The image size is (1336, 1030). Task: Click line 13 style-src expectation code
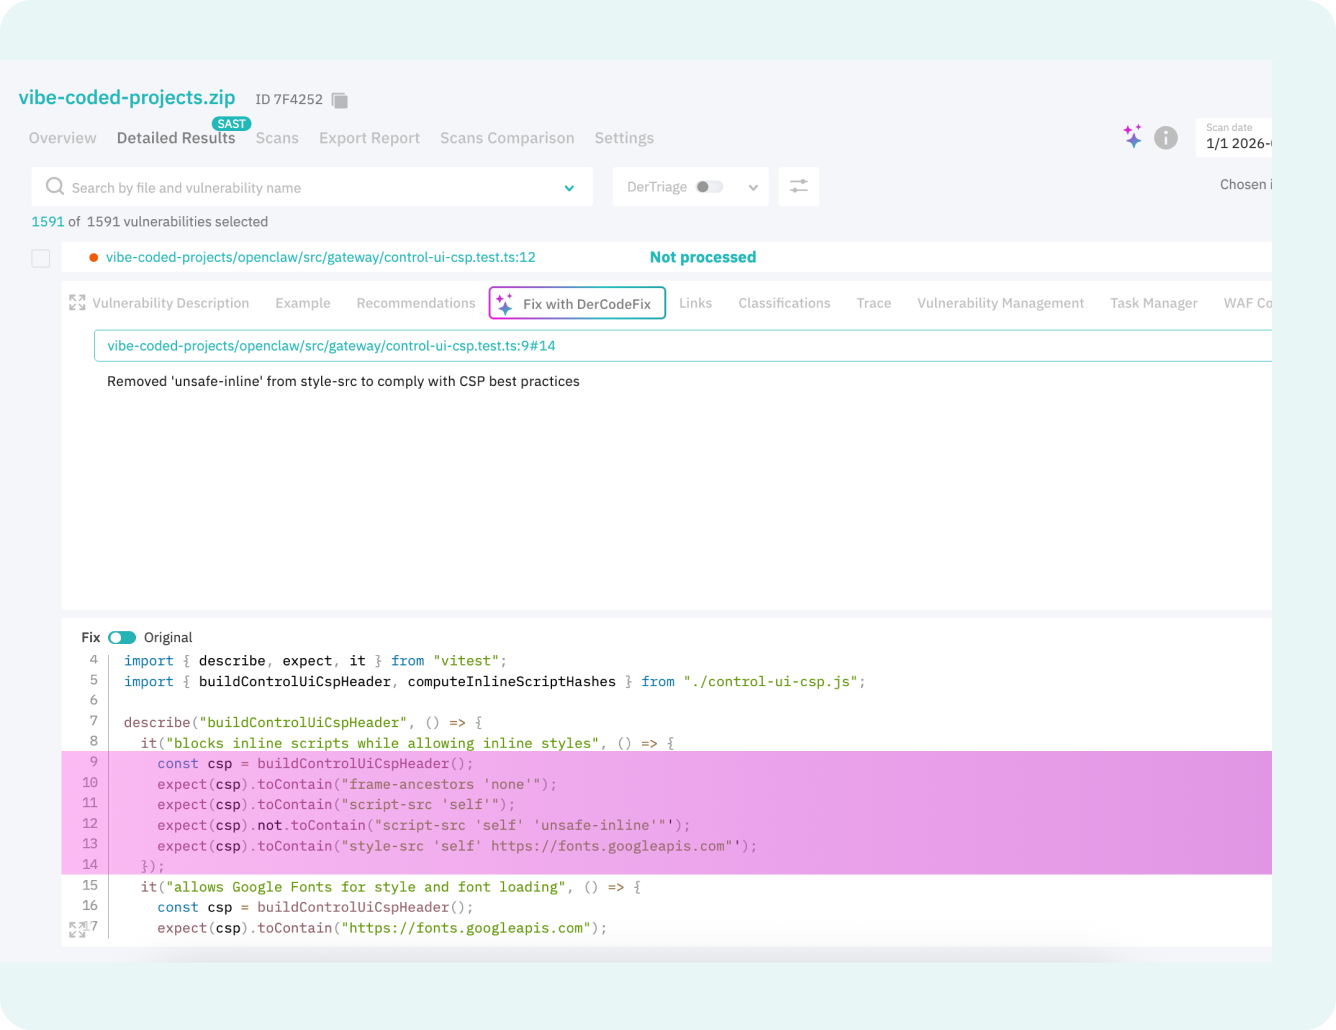pyautogui.click(x=457, y=846)
